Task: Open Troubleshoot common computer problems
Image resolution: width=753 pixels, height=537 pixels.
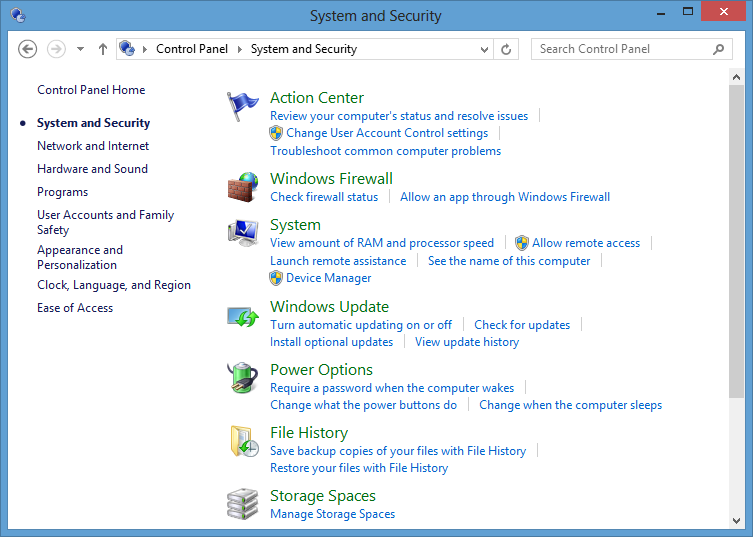Action: [x=386, y=151]
